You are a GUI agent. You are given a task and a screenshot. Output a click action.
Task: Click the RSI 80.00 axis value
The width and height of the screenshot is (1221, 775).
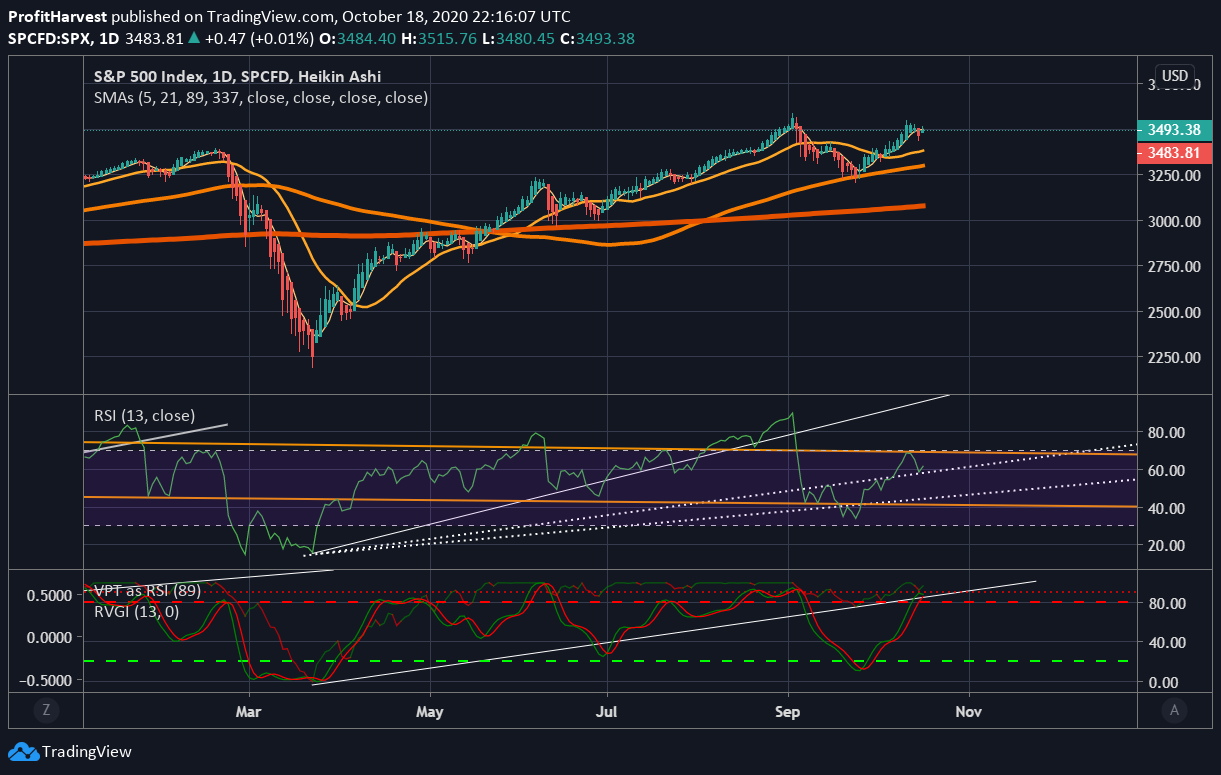tap(1167, 433)
